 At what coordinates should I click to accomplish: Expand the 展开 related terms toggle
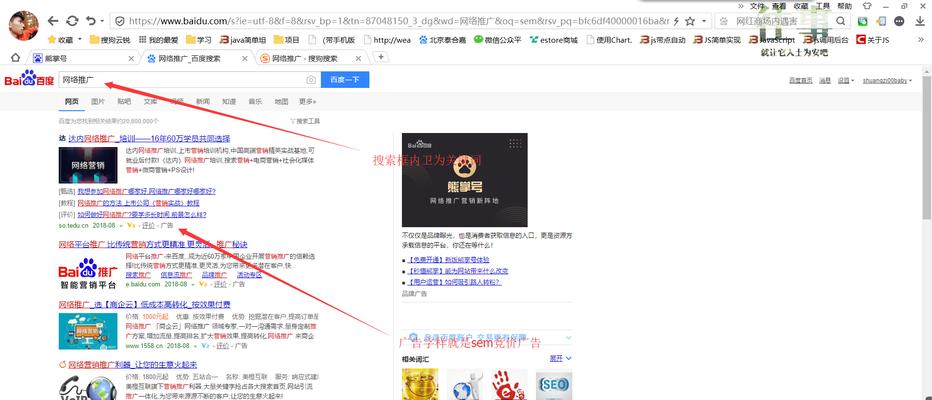click(561, 358)
